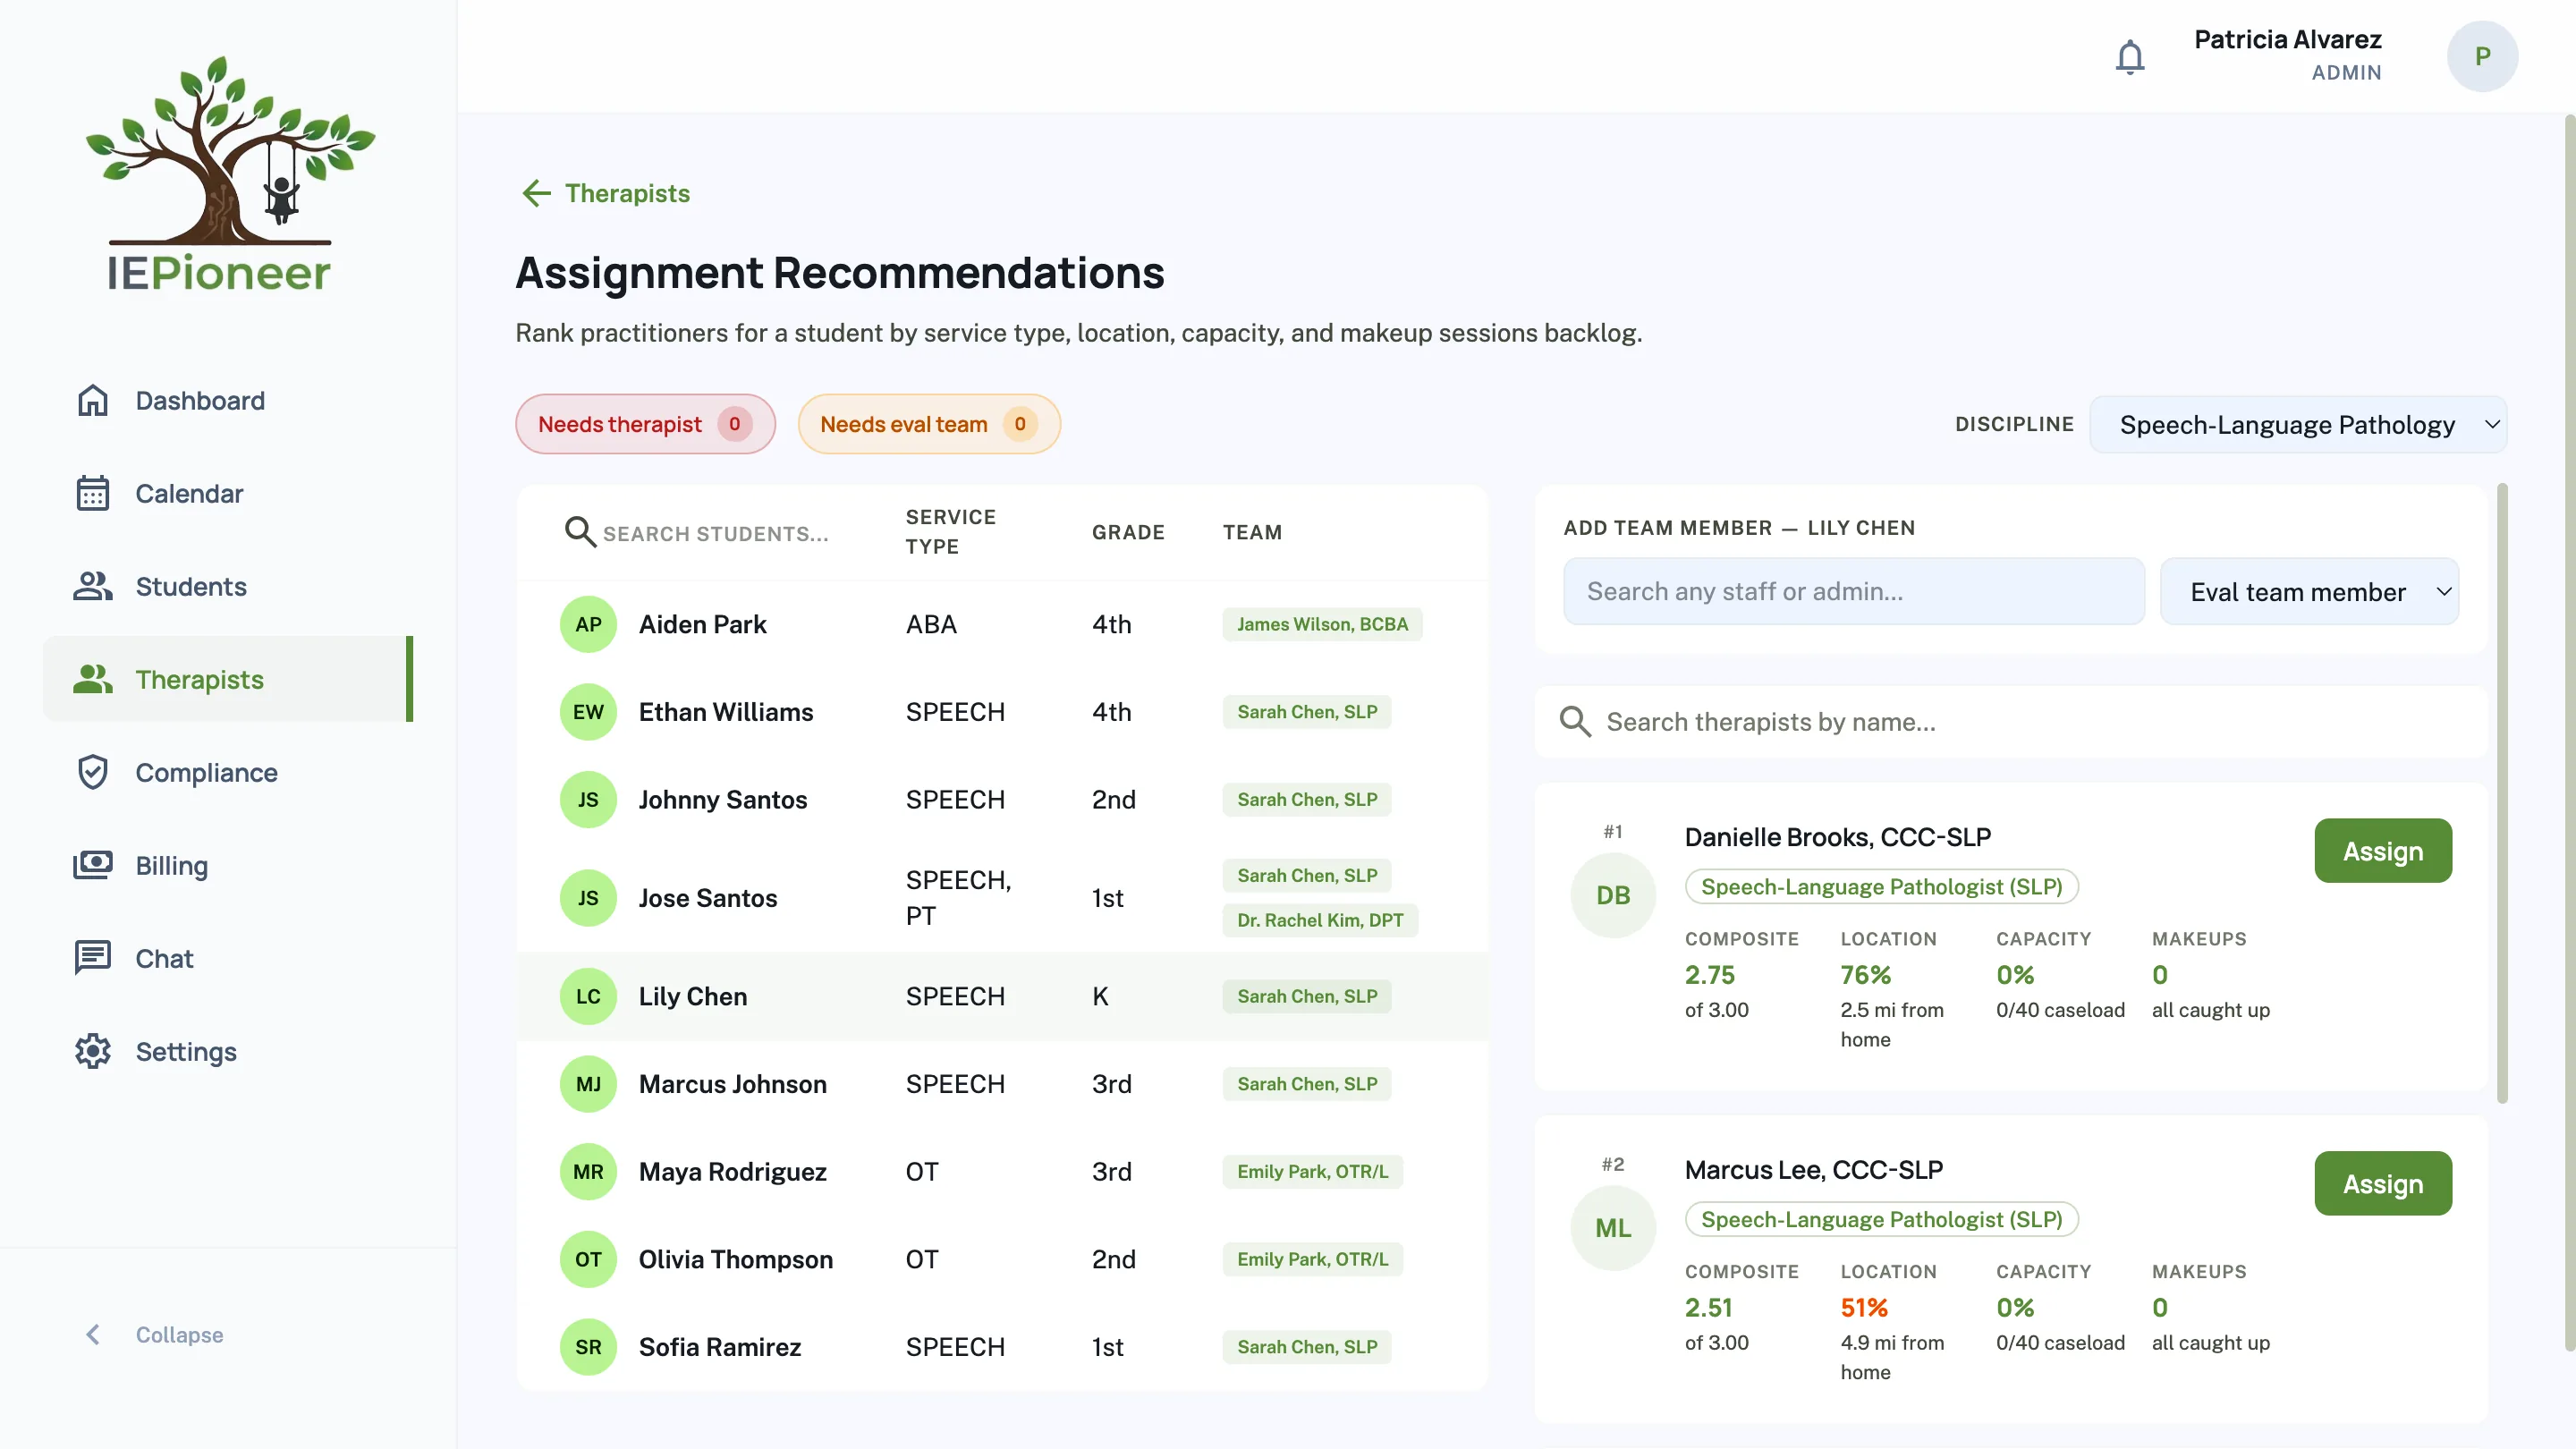Click Lily Chen's LC avatar
Image resolution: width=2576 pixels, height=1449 pixels.
(588, 997)
